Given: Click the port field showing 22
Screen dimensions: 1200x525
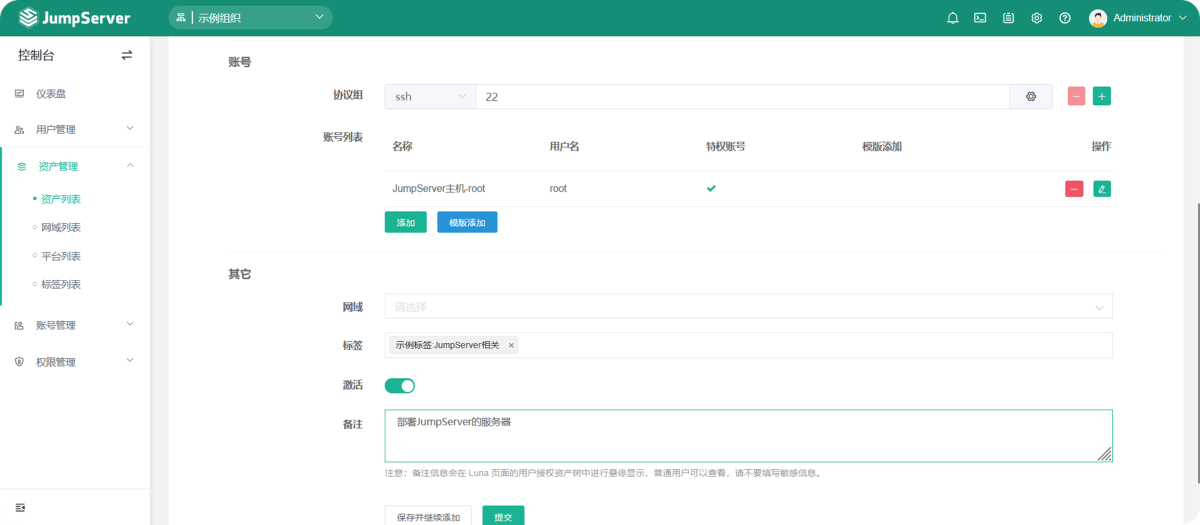Looking at the screenshot, I should (742, 97).
